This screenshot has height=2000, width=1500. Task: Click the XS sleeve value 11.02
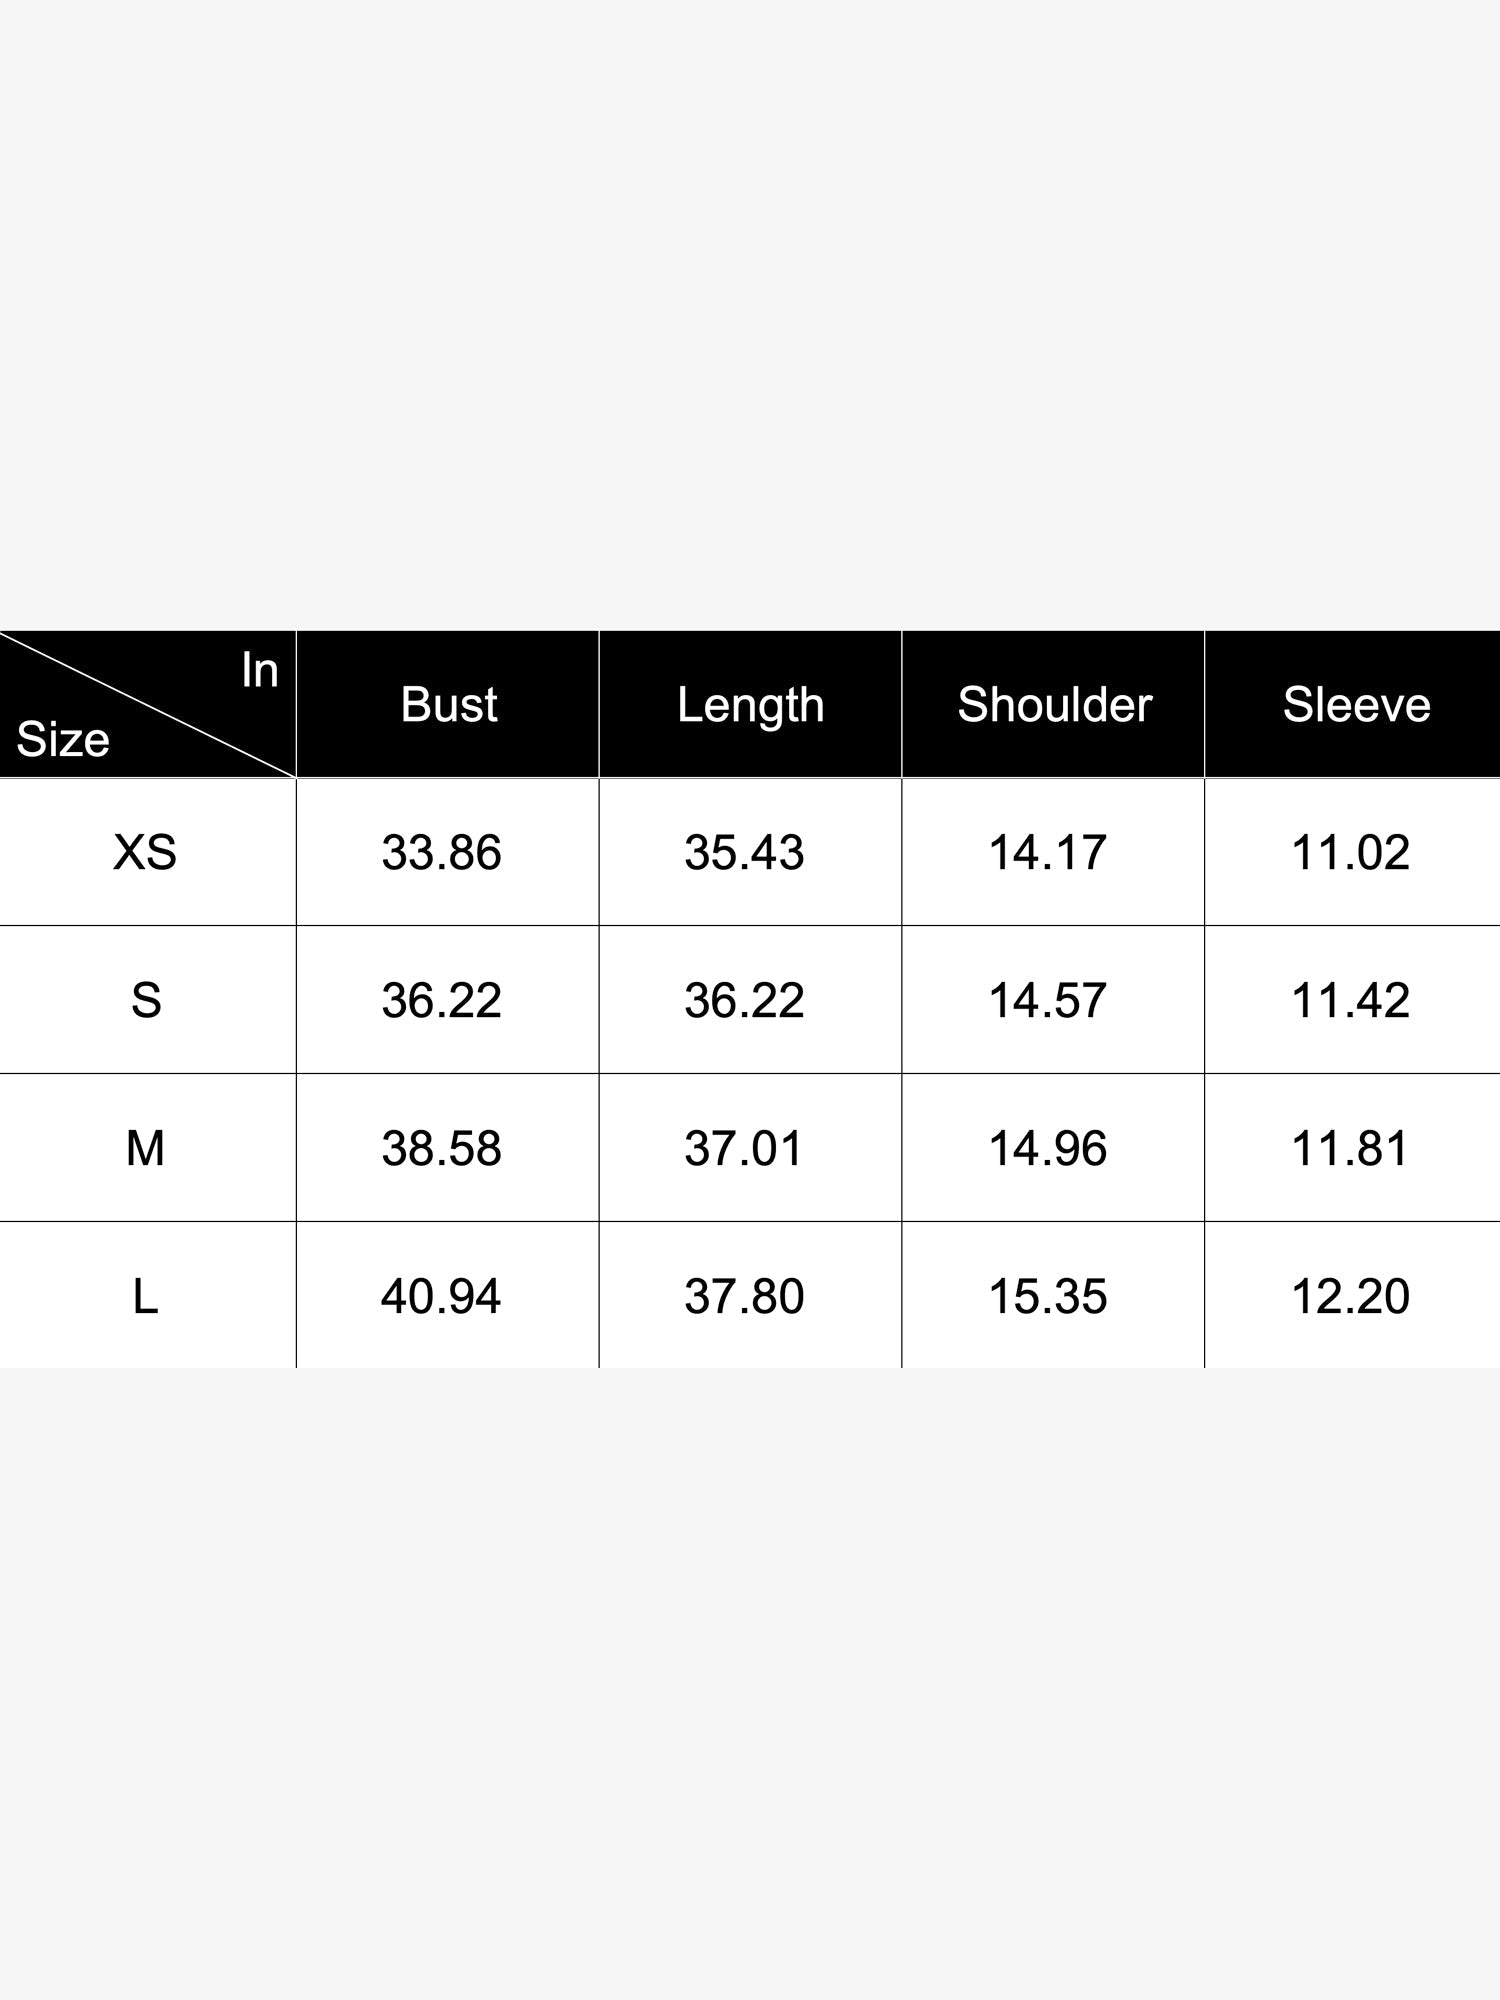click(1351, 852)
